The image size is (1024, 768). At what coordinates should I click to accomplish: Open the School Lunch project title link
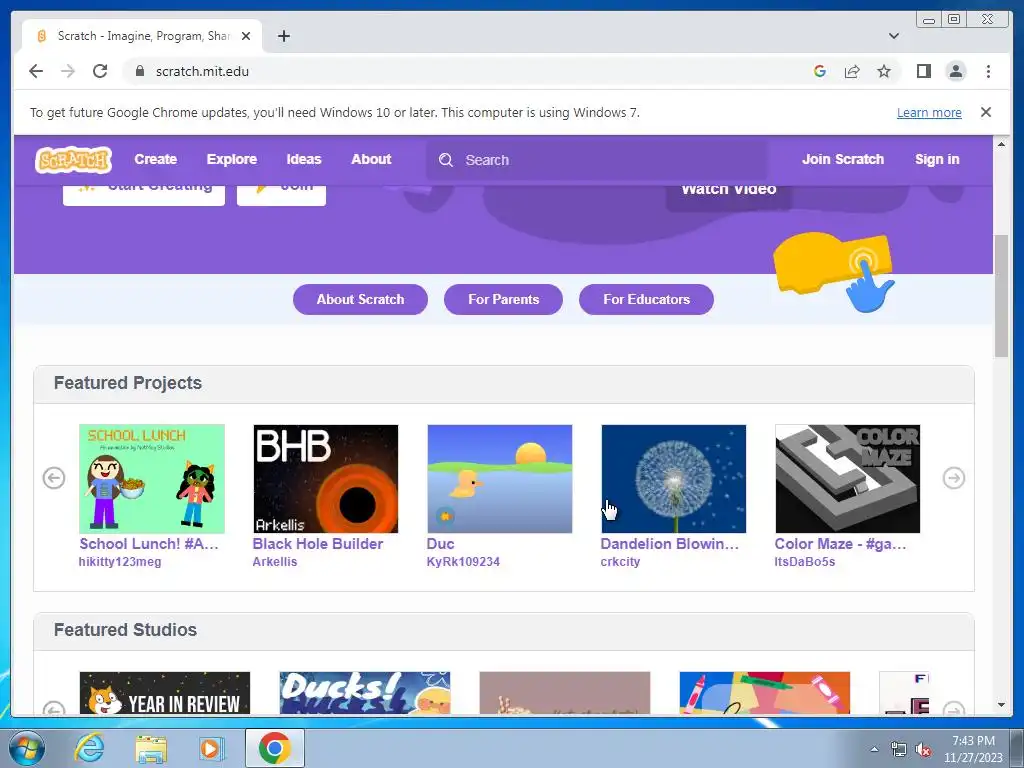(149, 544)
